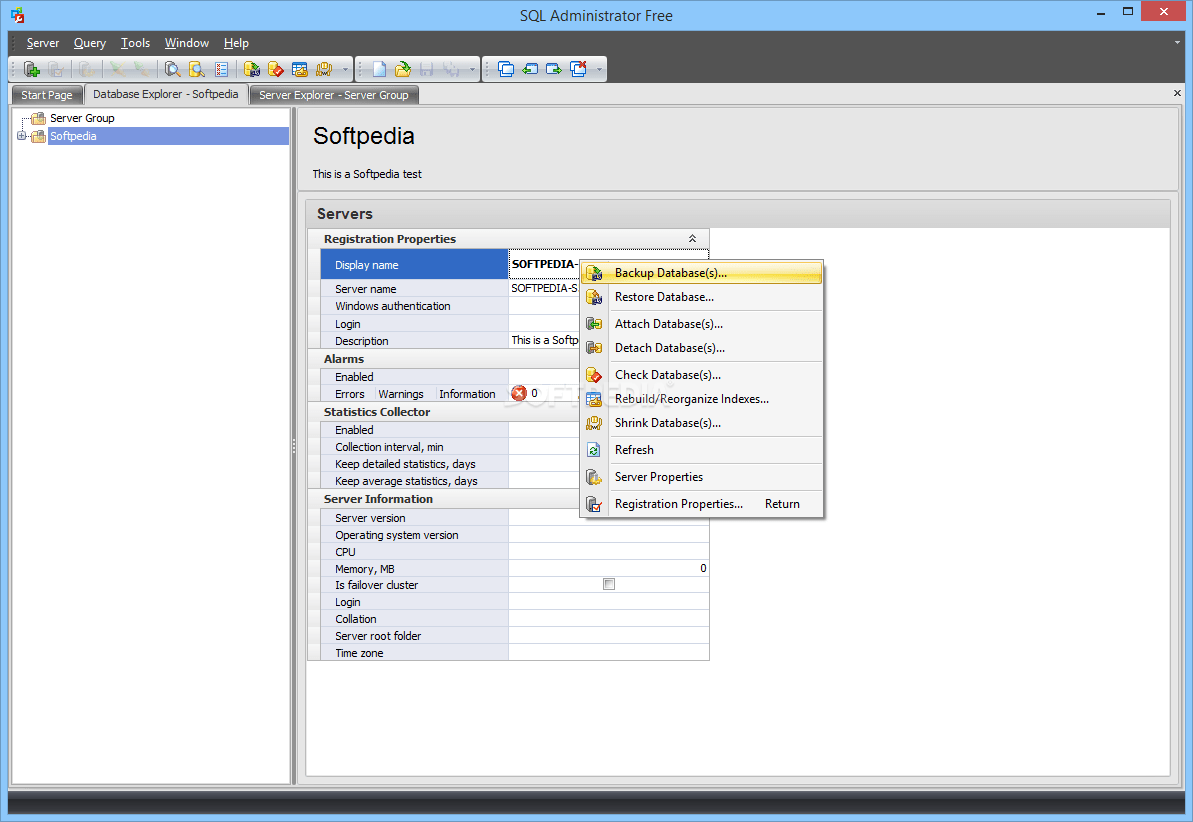
Task: Collapse the Registration Properties section chevron
Action: tap(692, 239)
